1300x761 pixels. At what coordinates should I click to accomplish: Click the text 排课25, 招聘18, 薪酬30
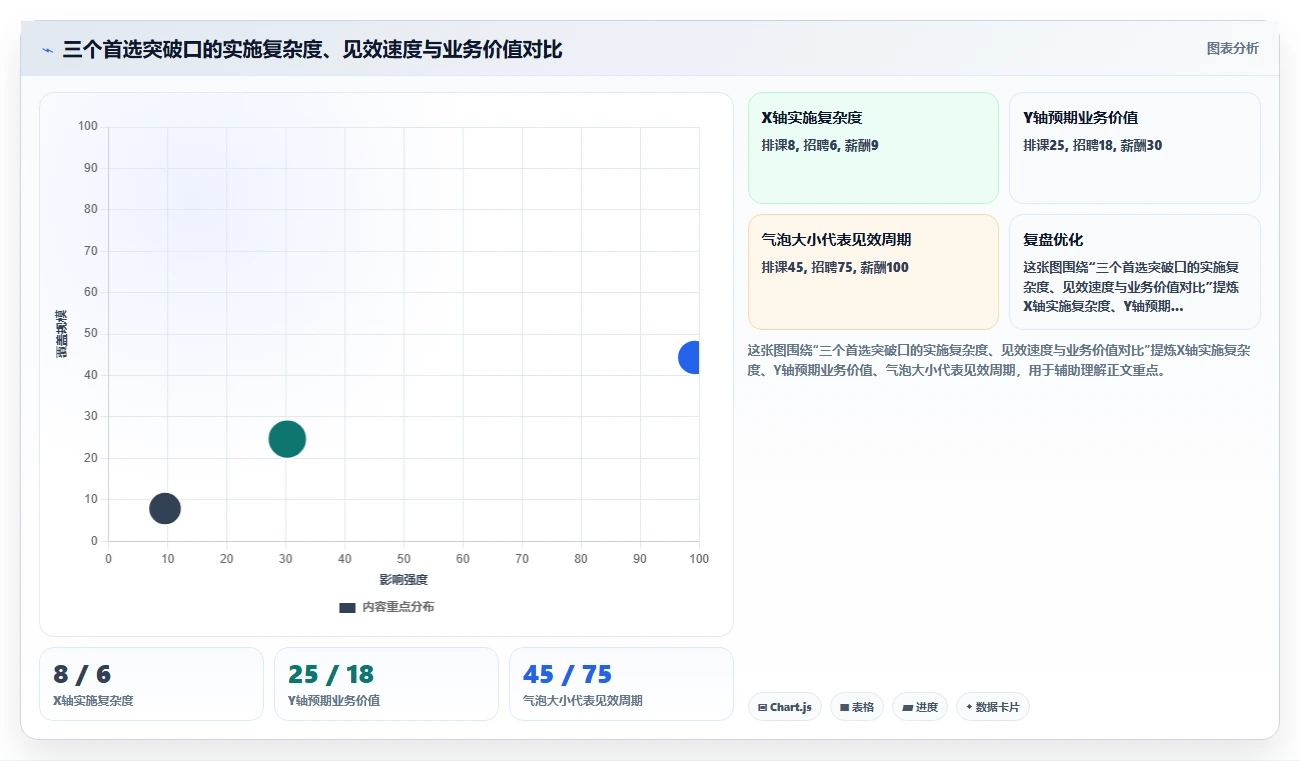(x=1093, y=146)
